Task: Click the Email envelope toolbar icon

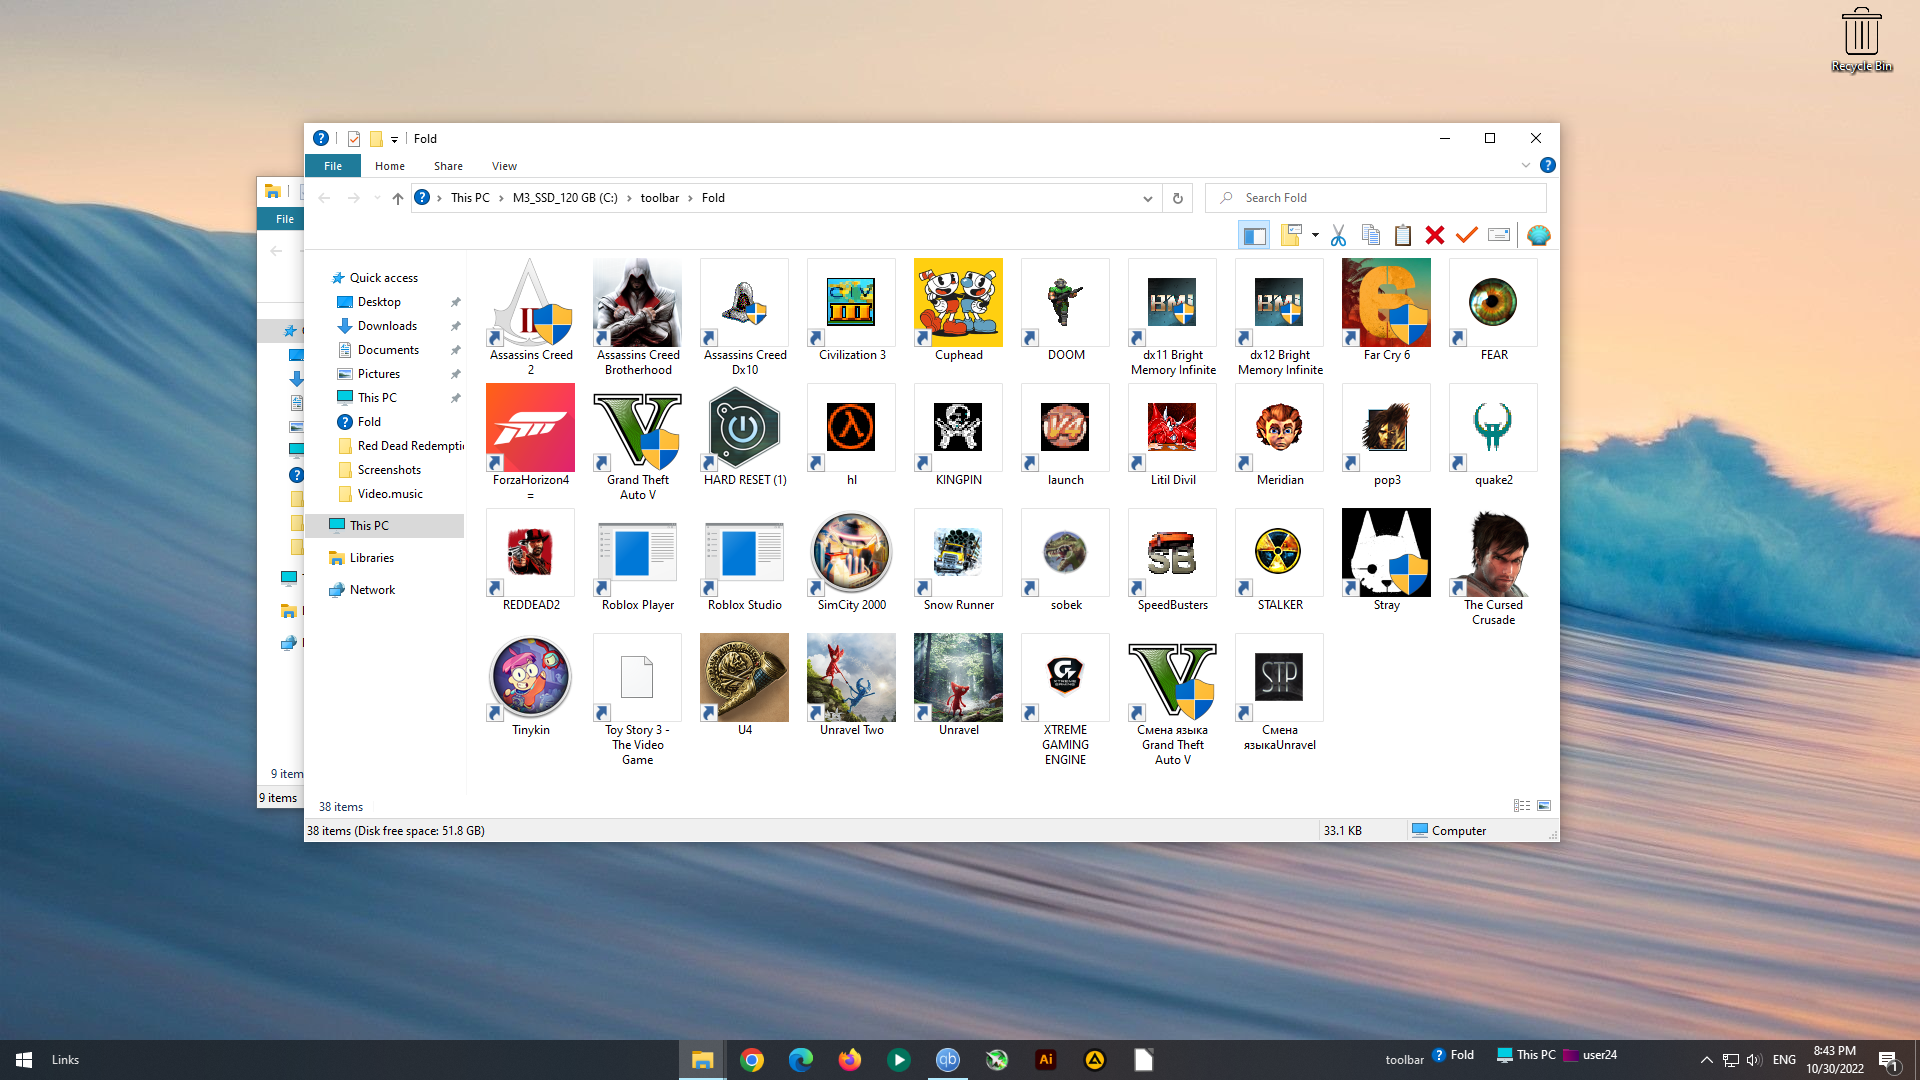Action: click(x=1499, y=236)
